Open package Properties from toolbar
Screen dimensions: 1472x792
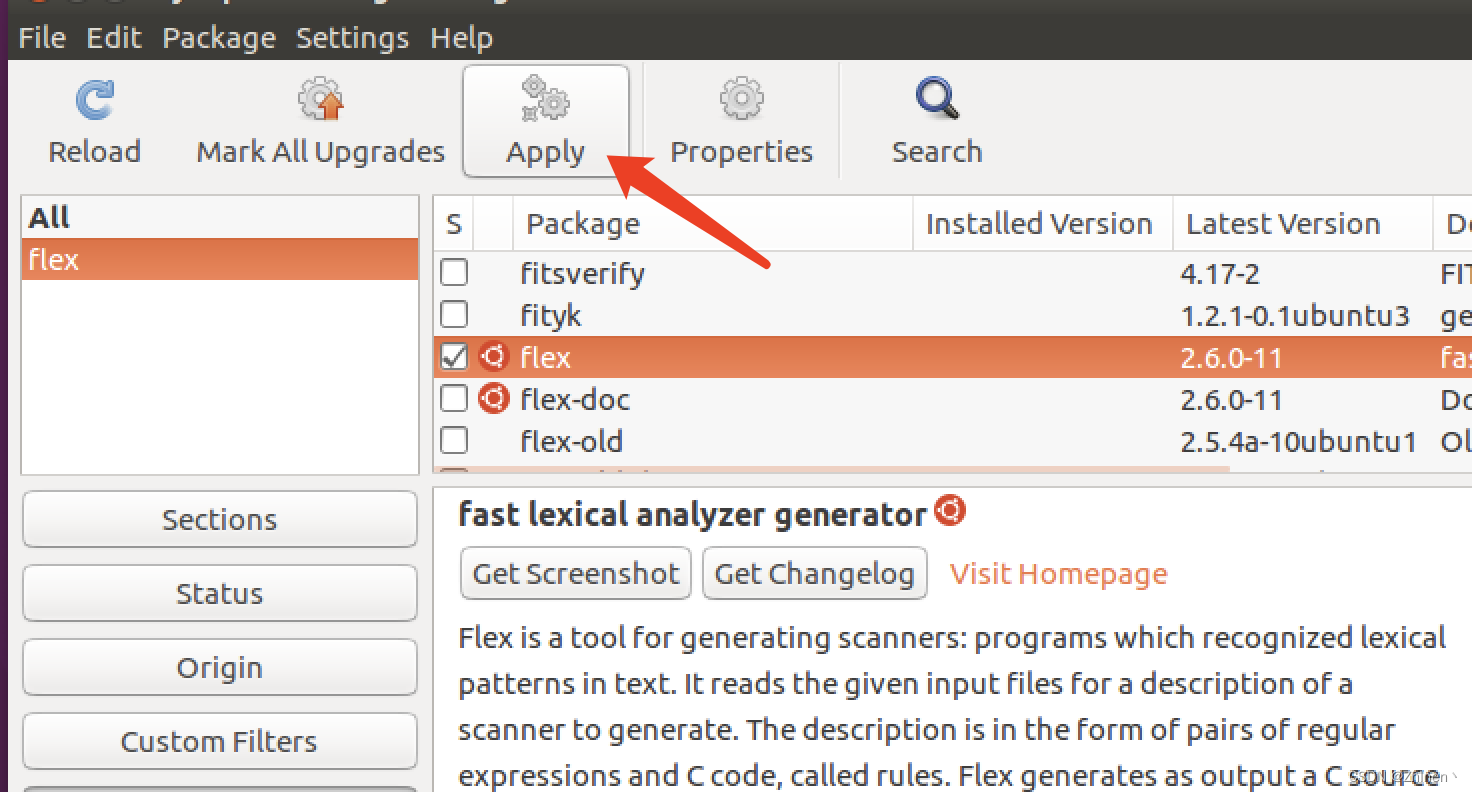[741, 121]
